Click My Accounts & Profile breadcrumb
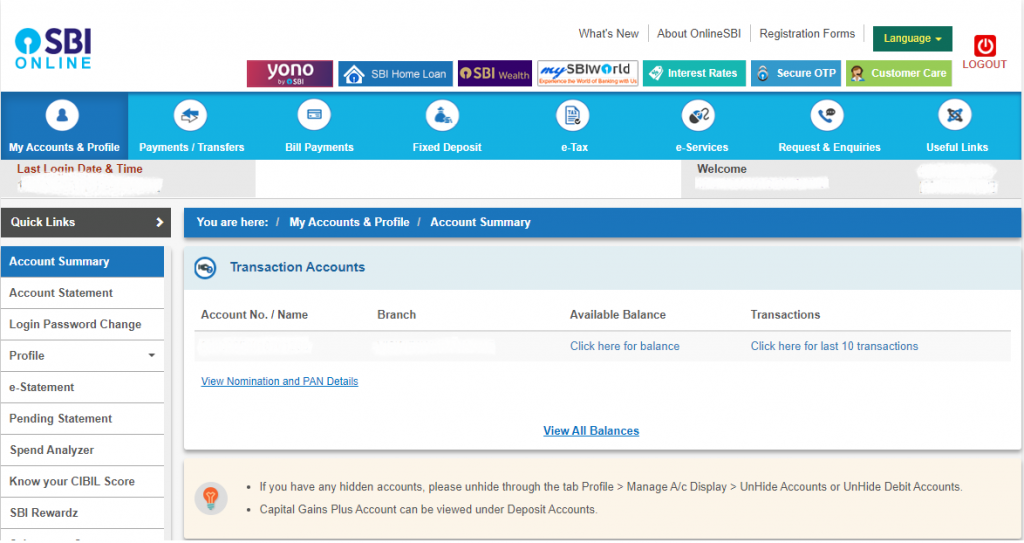This screenshot has width=1024, height=543. coord(349,222)
